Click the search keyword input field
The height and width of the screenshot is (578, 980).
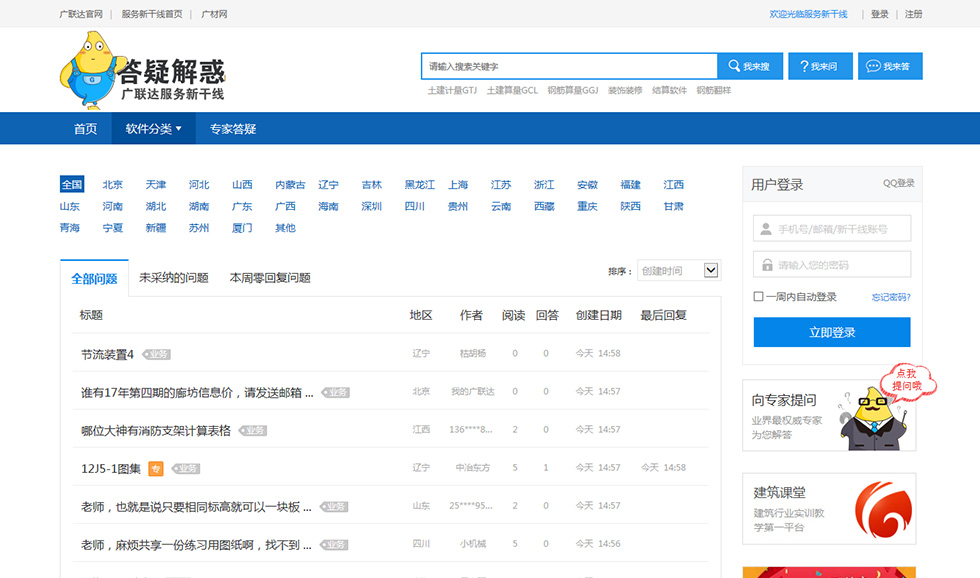pos(569,66)
